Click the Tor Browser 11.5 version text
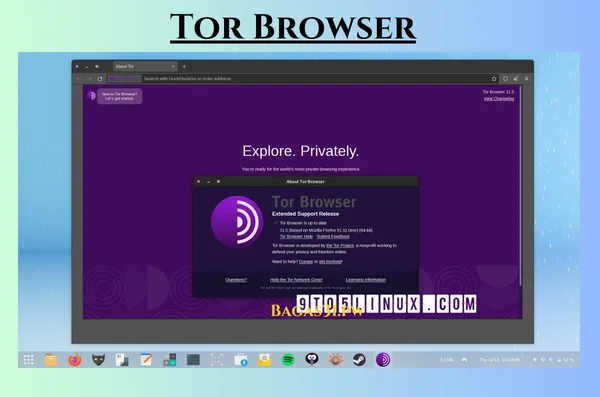The image size is (600, 397). [498, 92]
